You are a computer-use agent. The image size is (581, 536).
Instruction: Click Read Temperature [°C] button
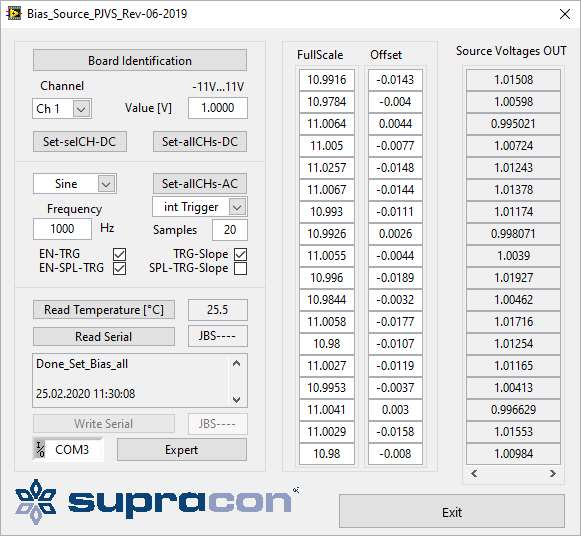pos(104,310)
